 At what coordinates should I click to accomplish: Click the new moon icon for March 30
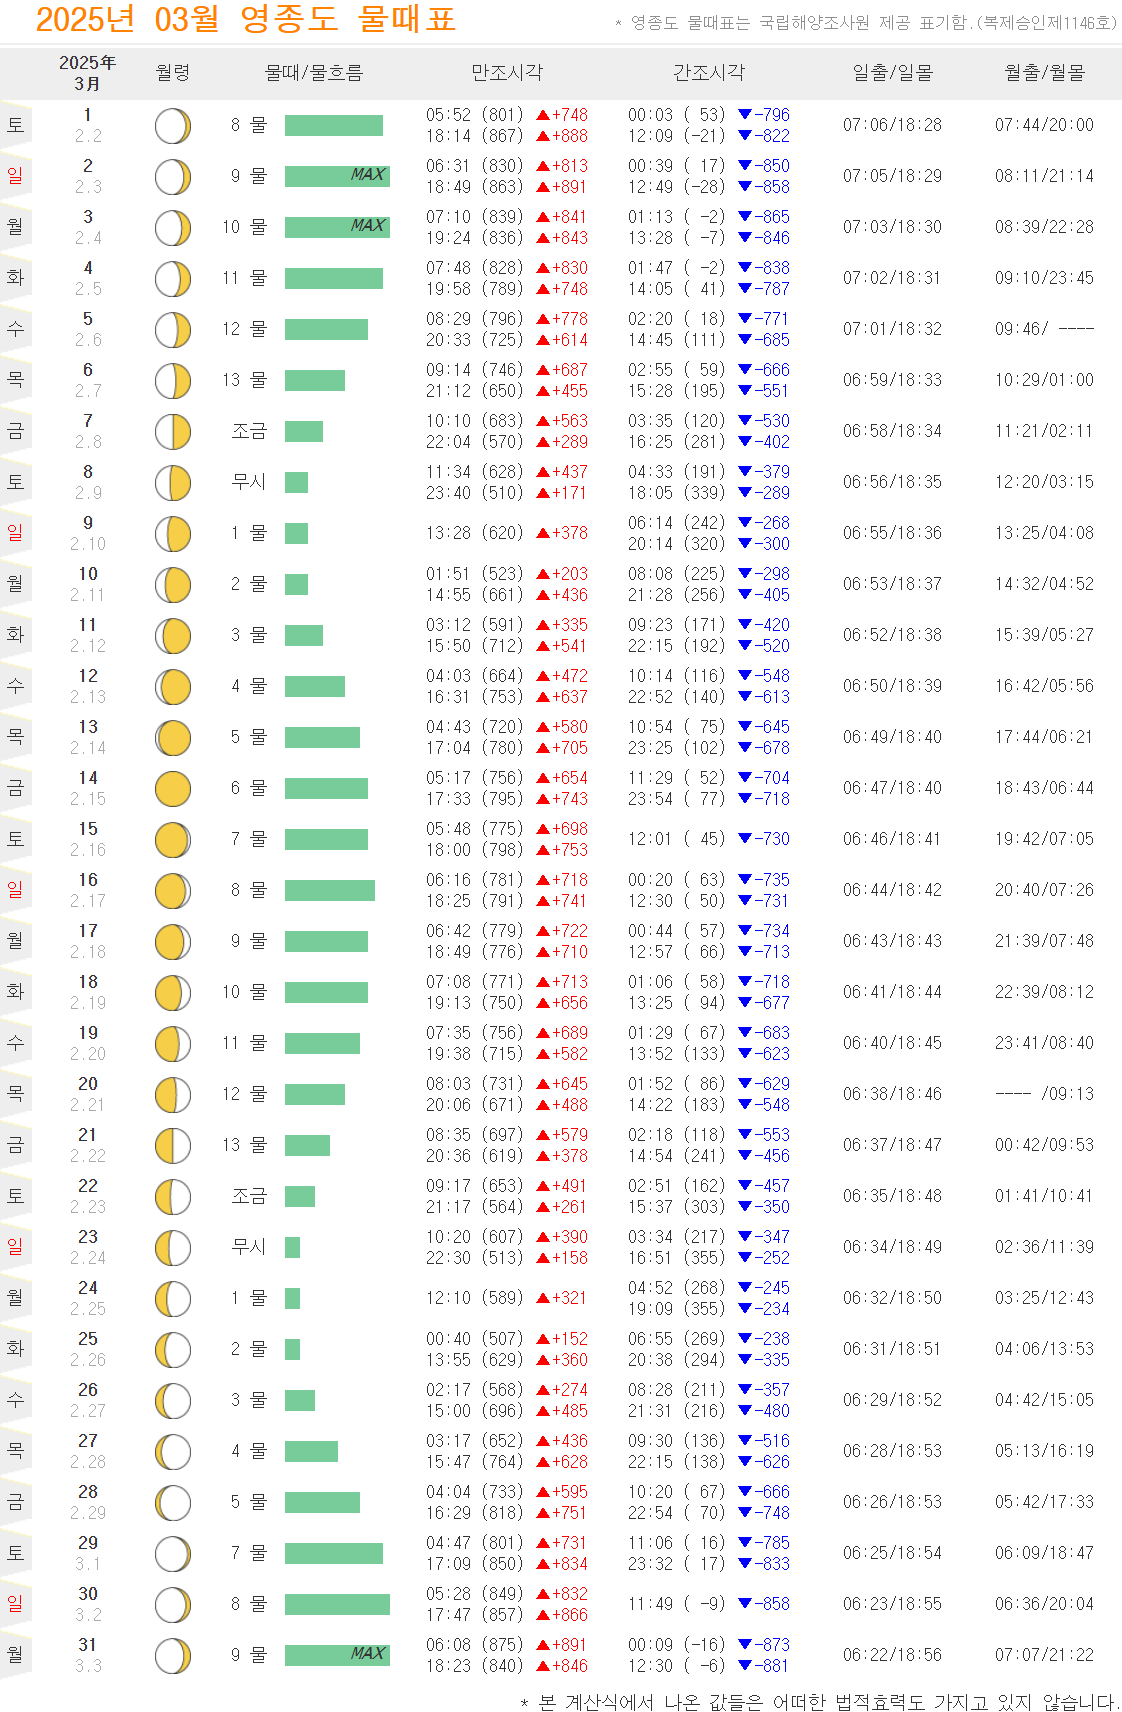tap(173, 1605)
